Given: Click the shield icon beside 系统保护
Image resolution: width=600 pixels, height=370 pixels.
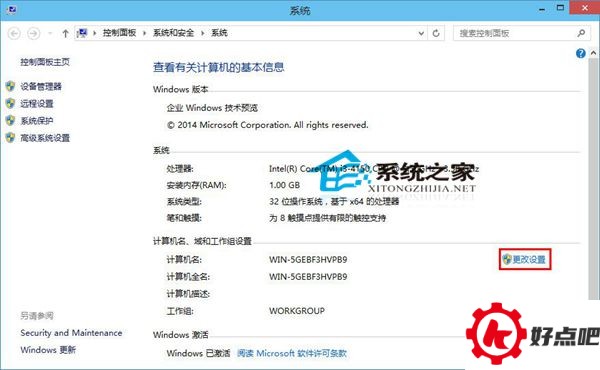Looking at the screenshot, I should click(10, 121).
